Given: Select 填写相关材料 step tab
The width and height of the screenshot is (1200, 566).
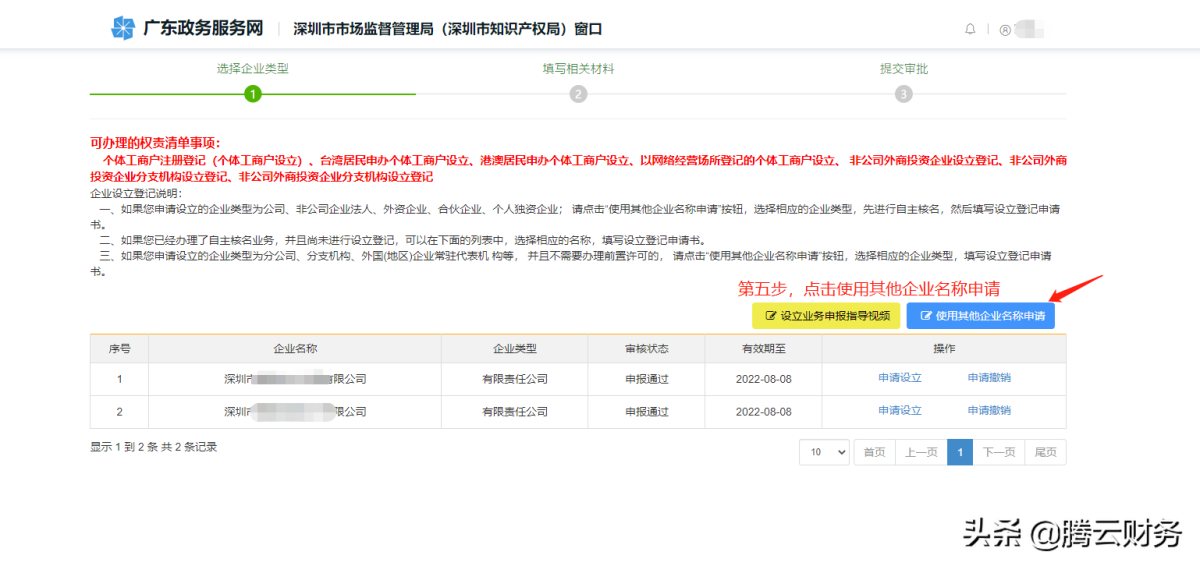Looking at the screenshot, I should coord(578,69).
